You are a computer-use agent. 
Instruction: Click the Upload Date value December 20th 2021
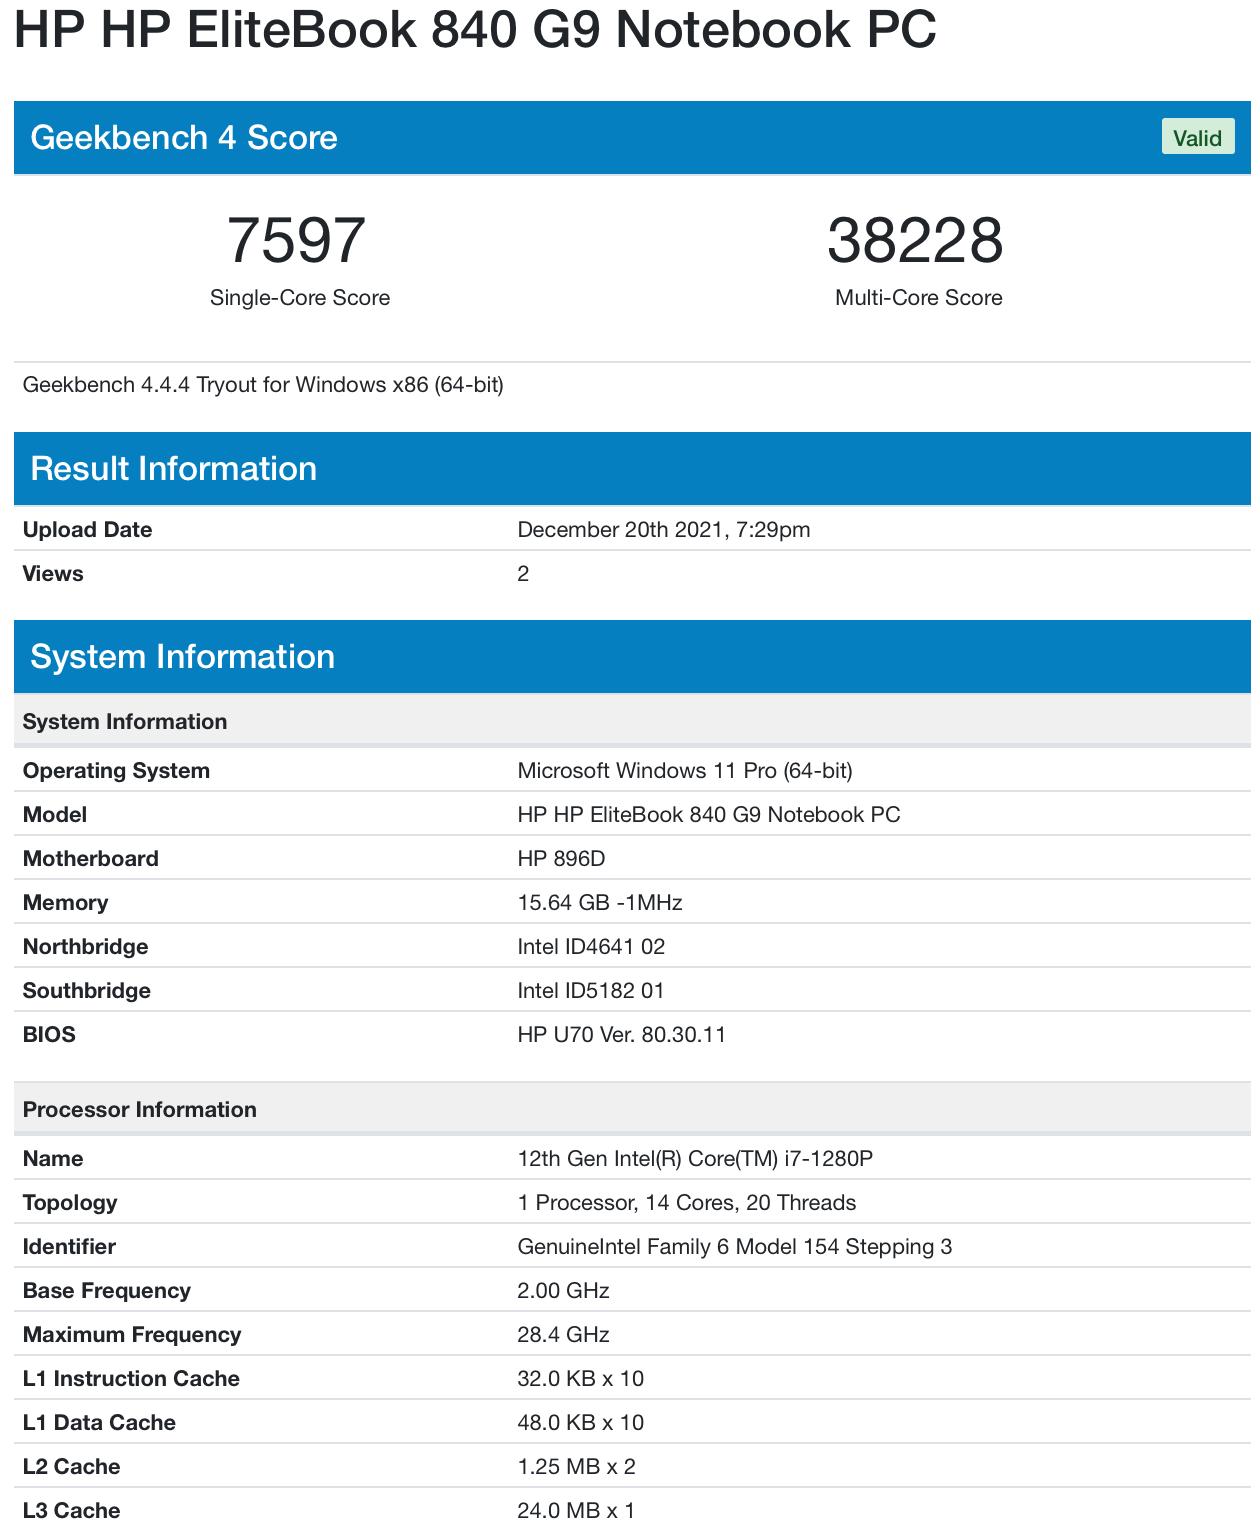664,529
